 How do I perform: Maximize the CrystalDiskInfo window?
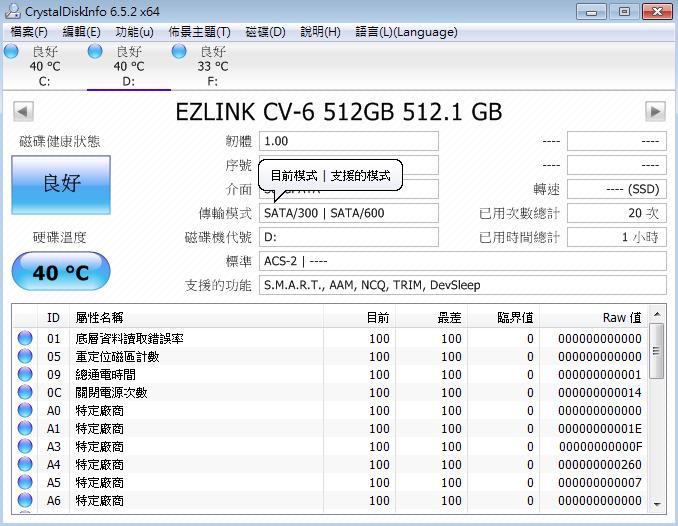pyautogui.click(x=624, y=12)
